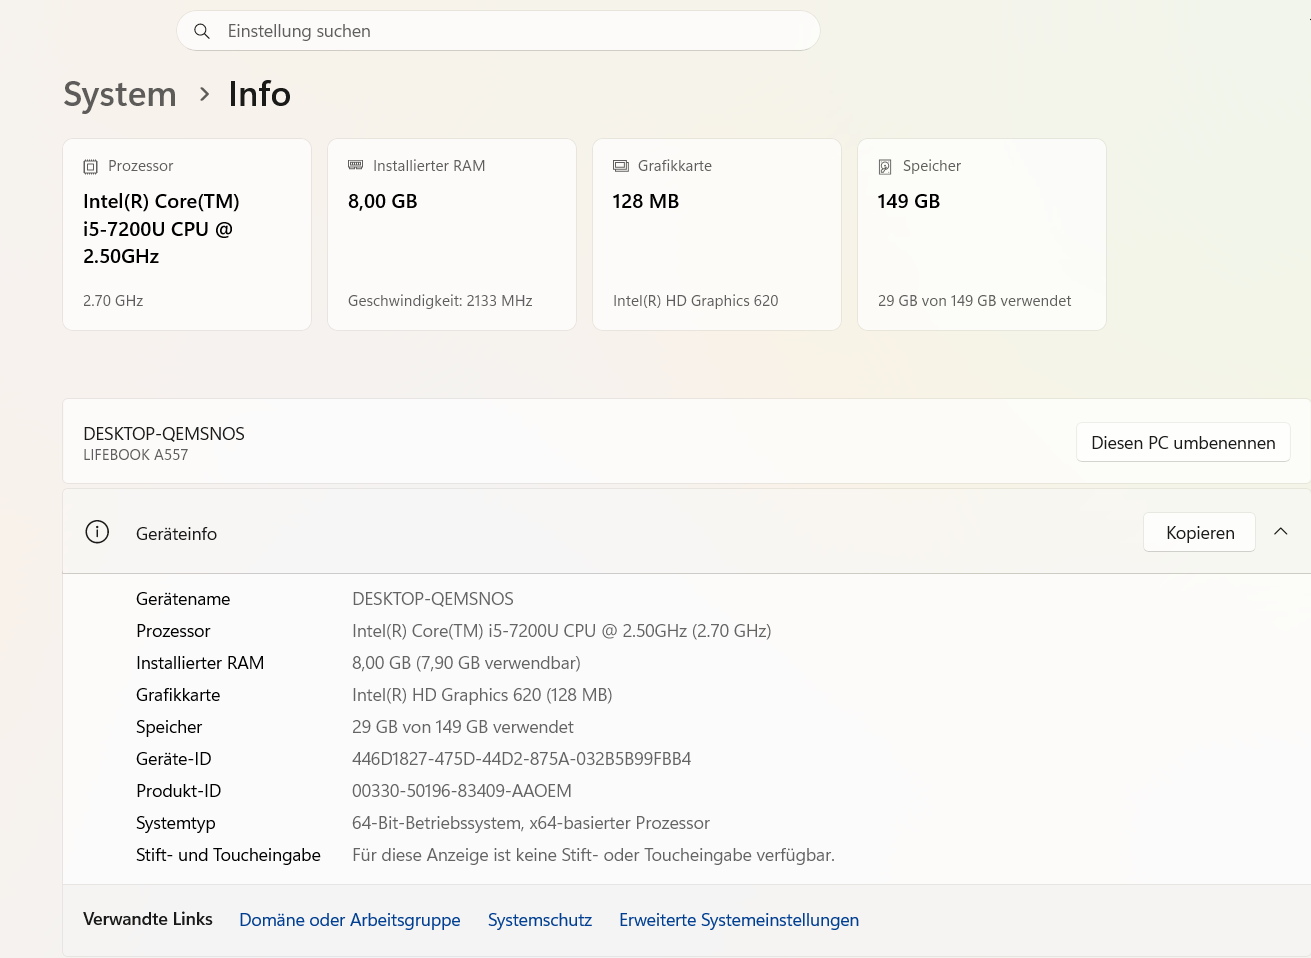The image size is (1311, 958).
Task: Click 'DESKTOP-QEMSNOS' in the Gerätename row
Action: (433, 599)
